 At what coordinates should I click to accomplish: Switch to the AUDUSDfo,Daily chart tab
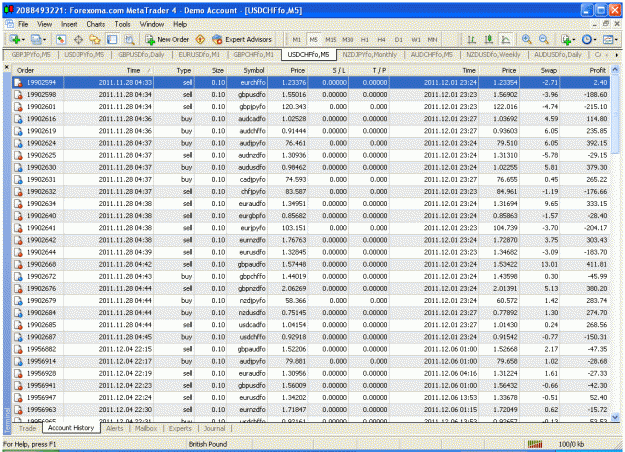(x=558, y=55)
